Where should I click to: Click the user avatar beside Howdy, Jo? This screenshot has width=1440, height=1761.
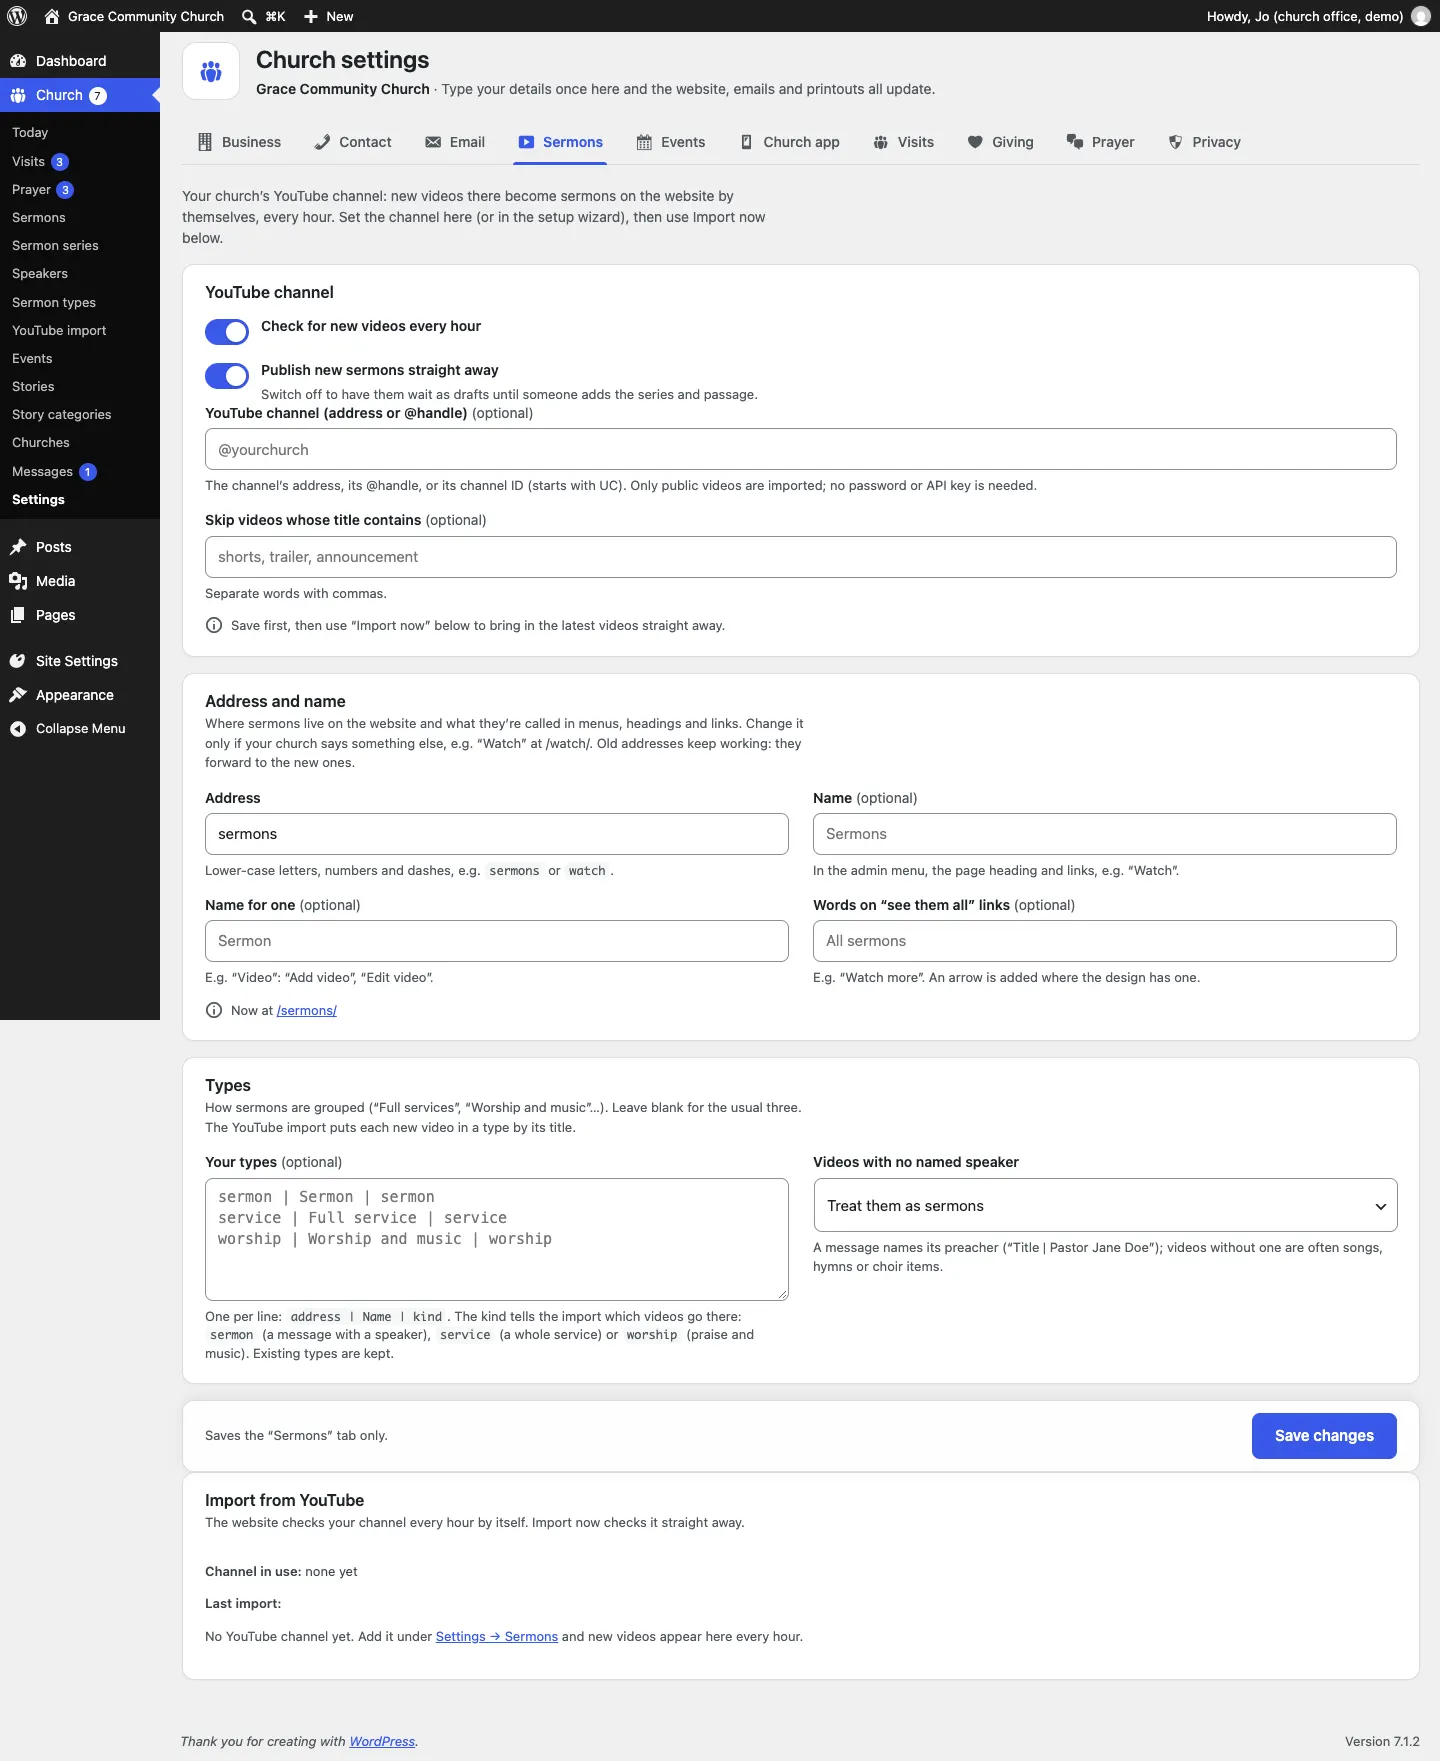coord(1420,16)
